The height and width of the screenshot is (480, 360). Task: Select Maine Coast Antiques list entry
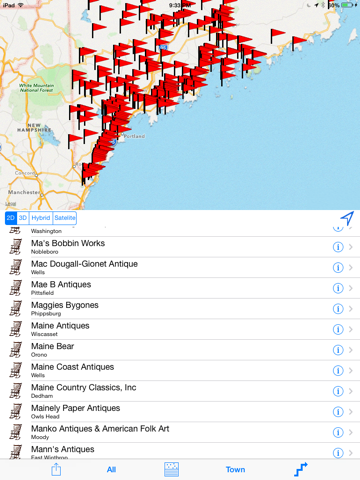click(x=180, y=371)
